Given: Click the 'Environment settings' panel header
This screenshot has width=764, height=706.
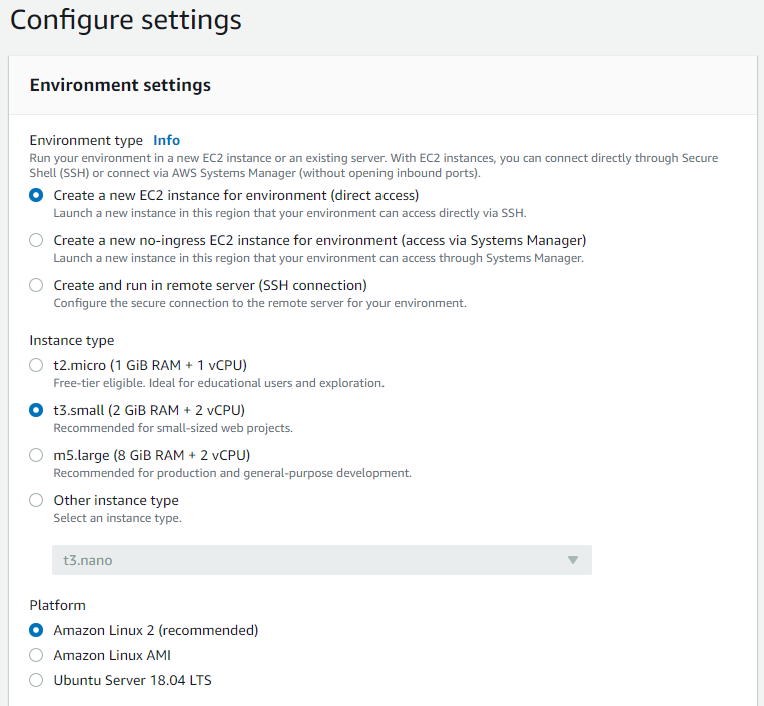Looking at the screenshot, I should tap(120, 85).
